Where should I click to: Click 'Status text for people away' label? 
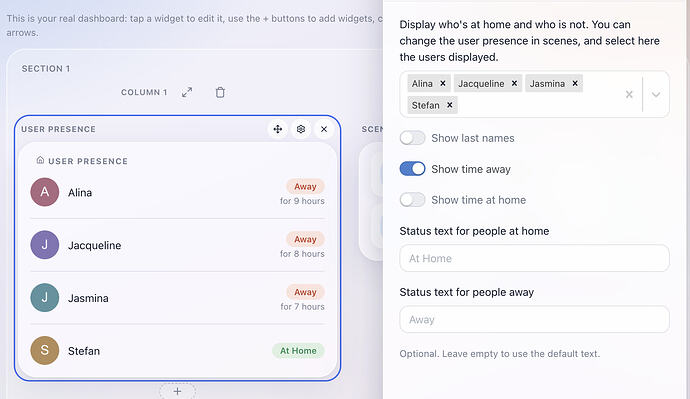(466, 292)
